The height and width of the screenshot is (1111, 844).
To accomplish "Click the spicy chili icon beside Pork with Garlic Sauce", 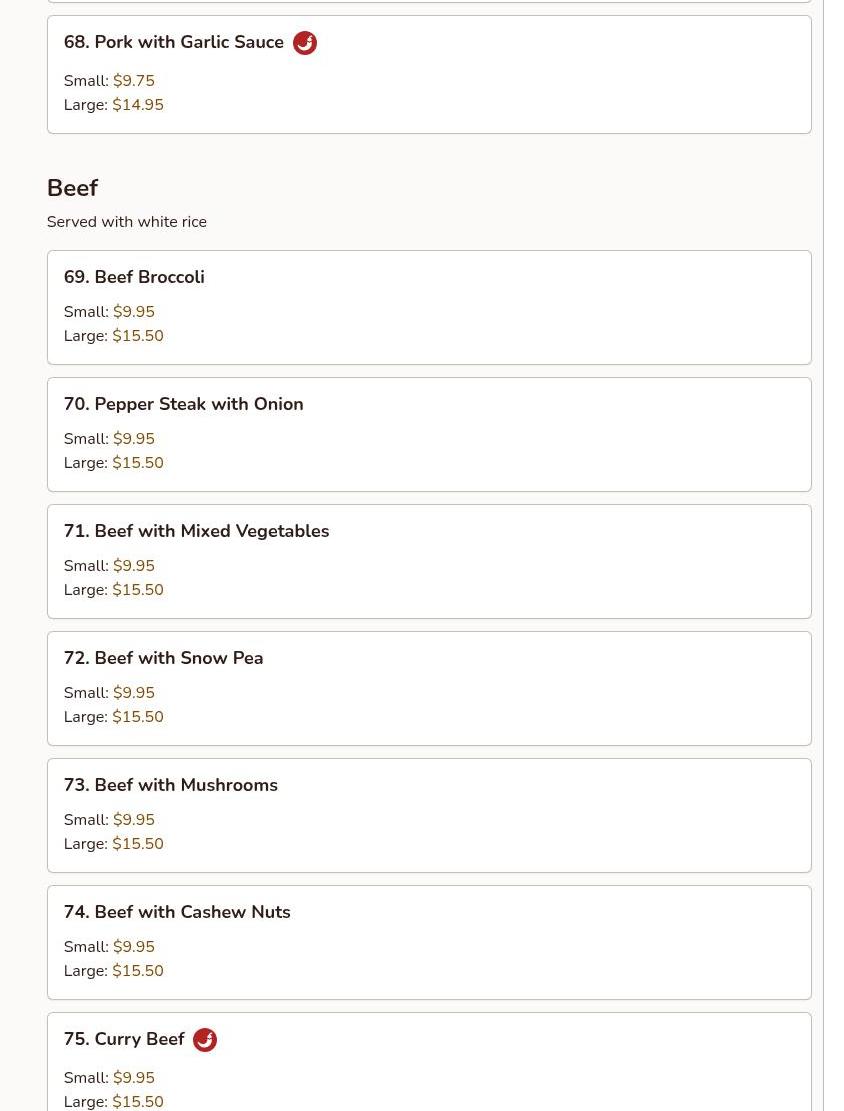I will tap(305, 43).
